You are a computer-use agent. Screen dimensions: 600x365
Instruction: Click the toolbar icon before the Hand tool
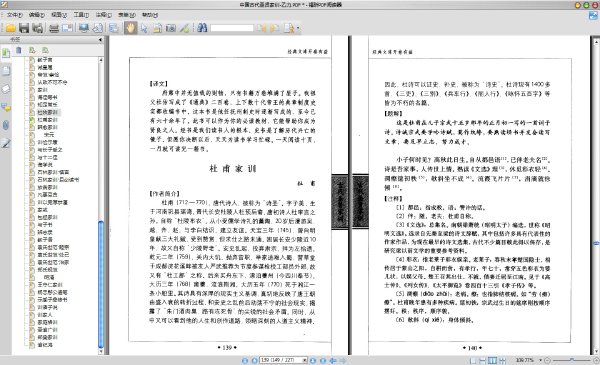tap(113, 28)
